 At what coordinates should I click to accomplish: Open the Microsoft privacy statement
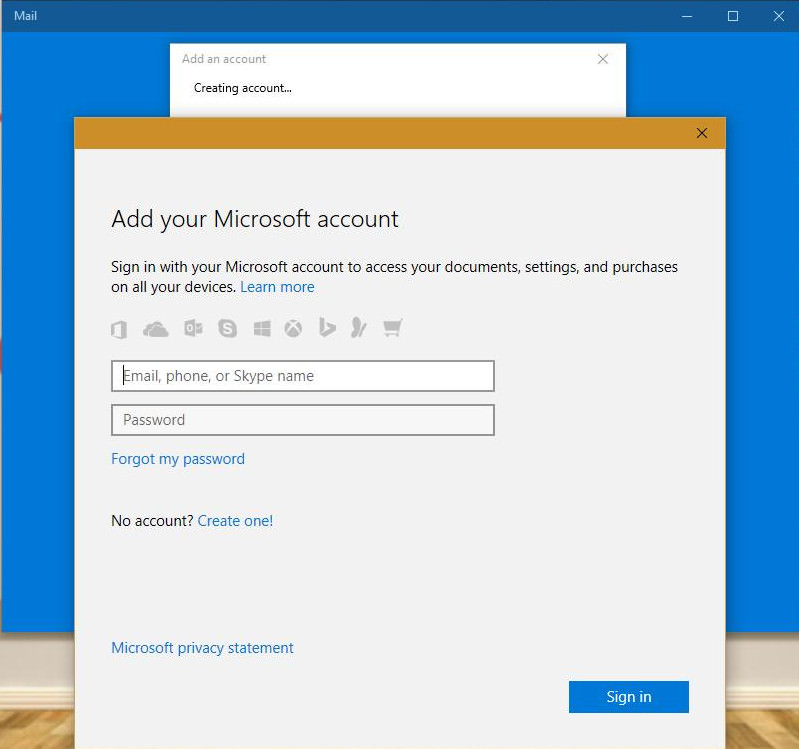tap(202, 648)
